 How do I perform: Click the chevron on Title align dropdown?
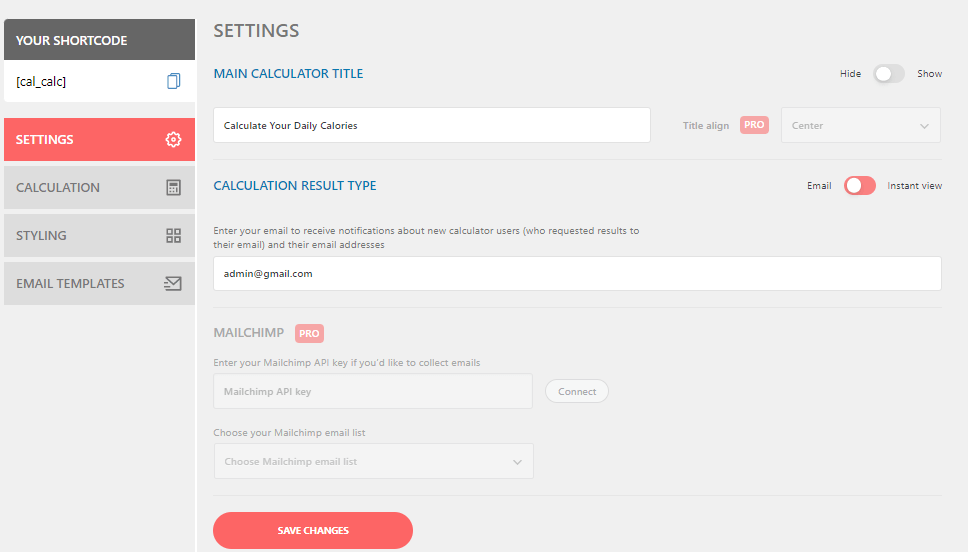pyautogui.click(x=924, y=126)
